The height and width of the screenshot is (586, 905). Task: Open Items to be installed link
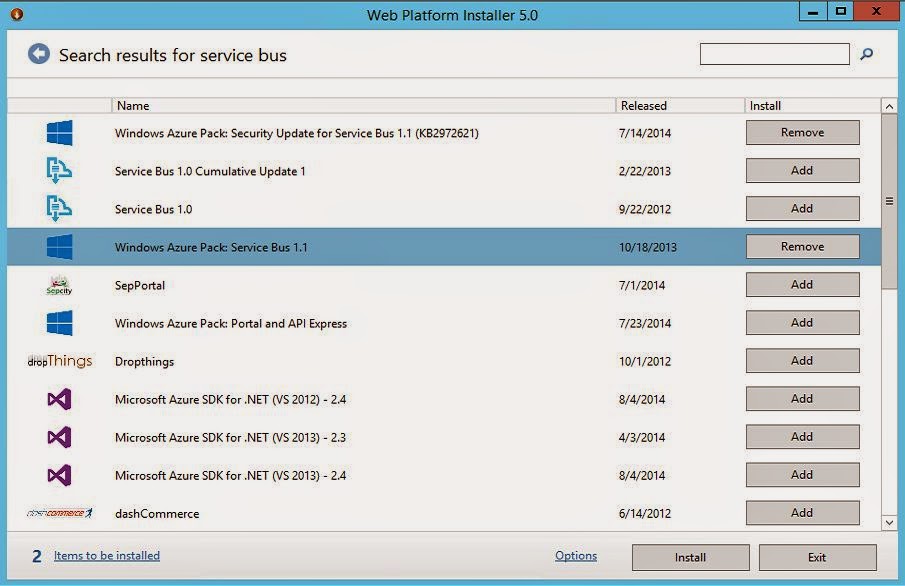107,555
